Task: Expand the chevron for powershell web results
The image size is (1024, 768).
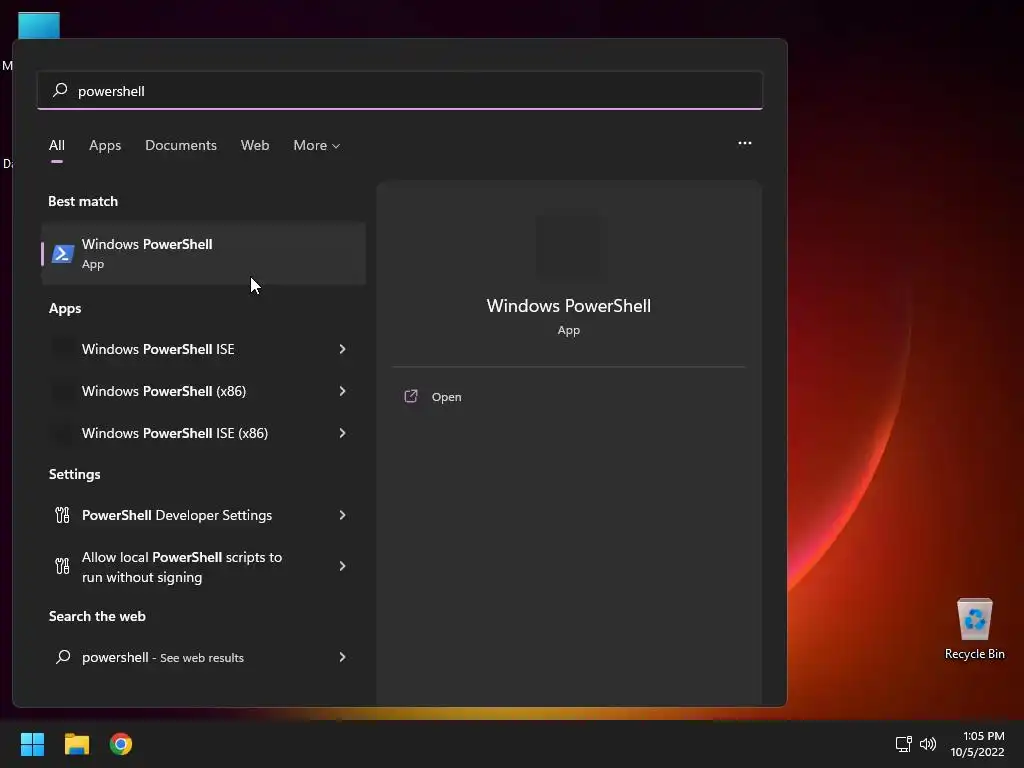Action: [342, 657]
